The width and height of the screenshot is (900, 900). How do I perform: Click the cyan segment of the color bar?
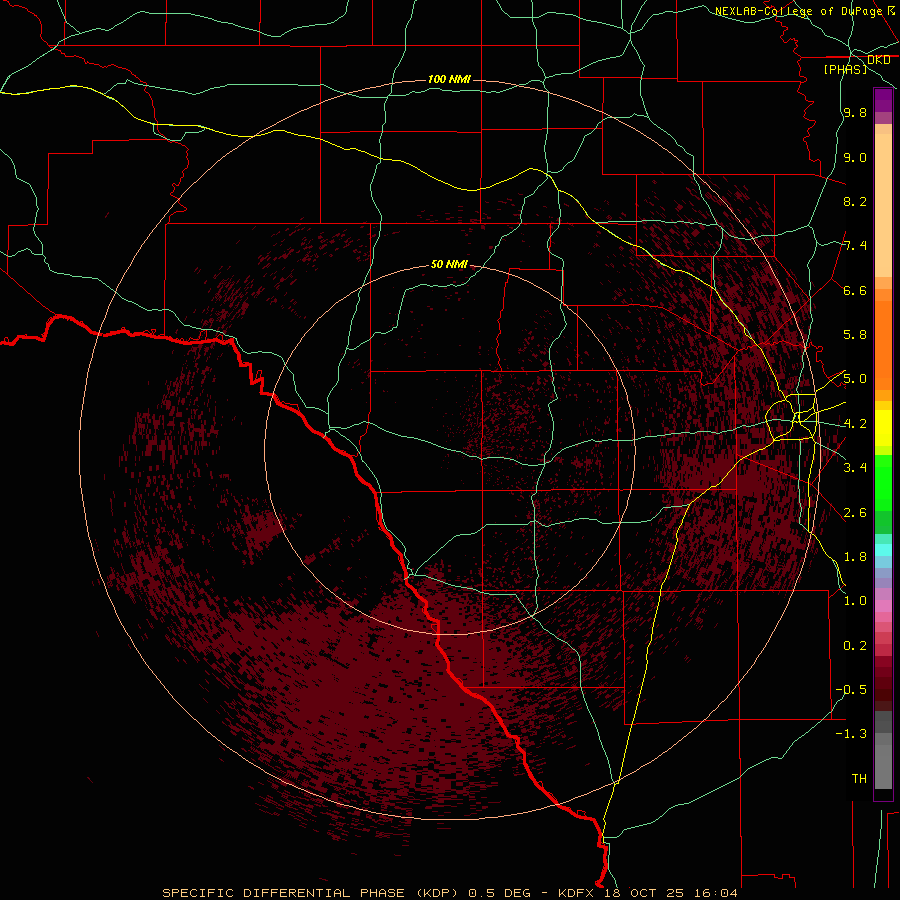click(x=883, y=550)
